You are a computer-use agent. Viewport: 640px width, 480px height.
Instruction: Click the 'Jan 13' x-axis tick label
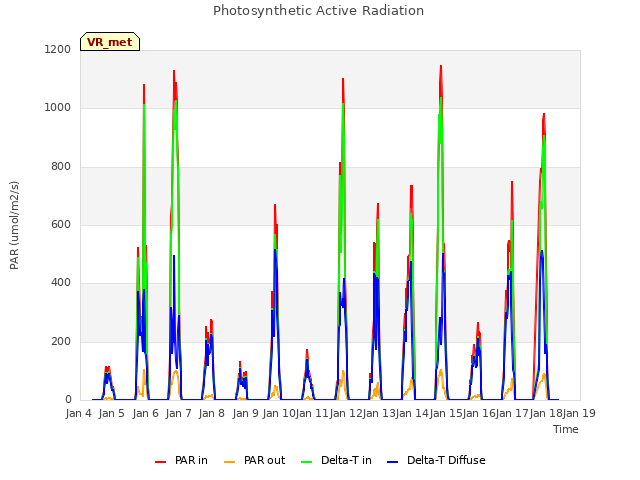coord(379,413)
